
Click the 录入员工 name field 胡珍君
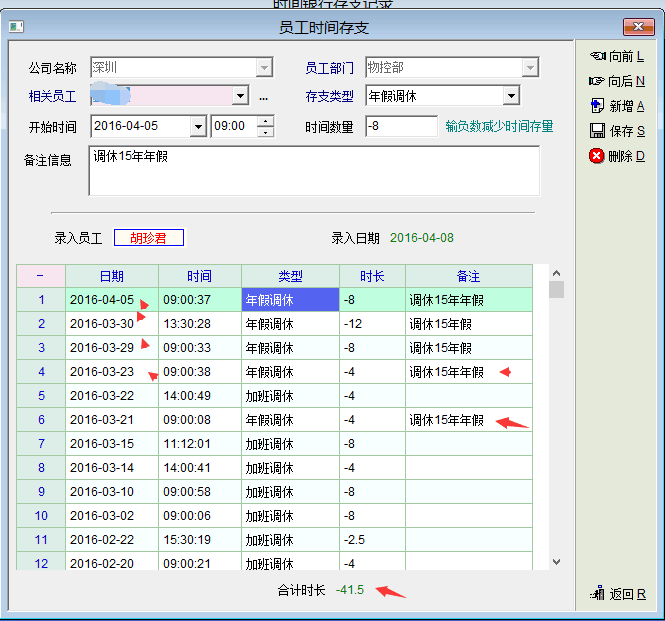pos(148,238)
